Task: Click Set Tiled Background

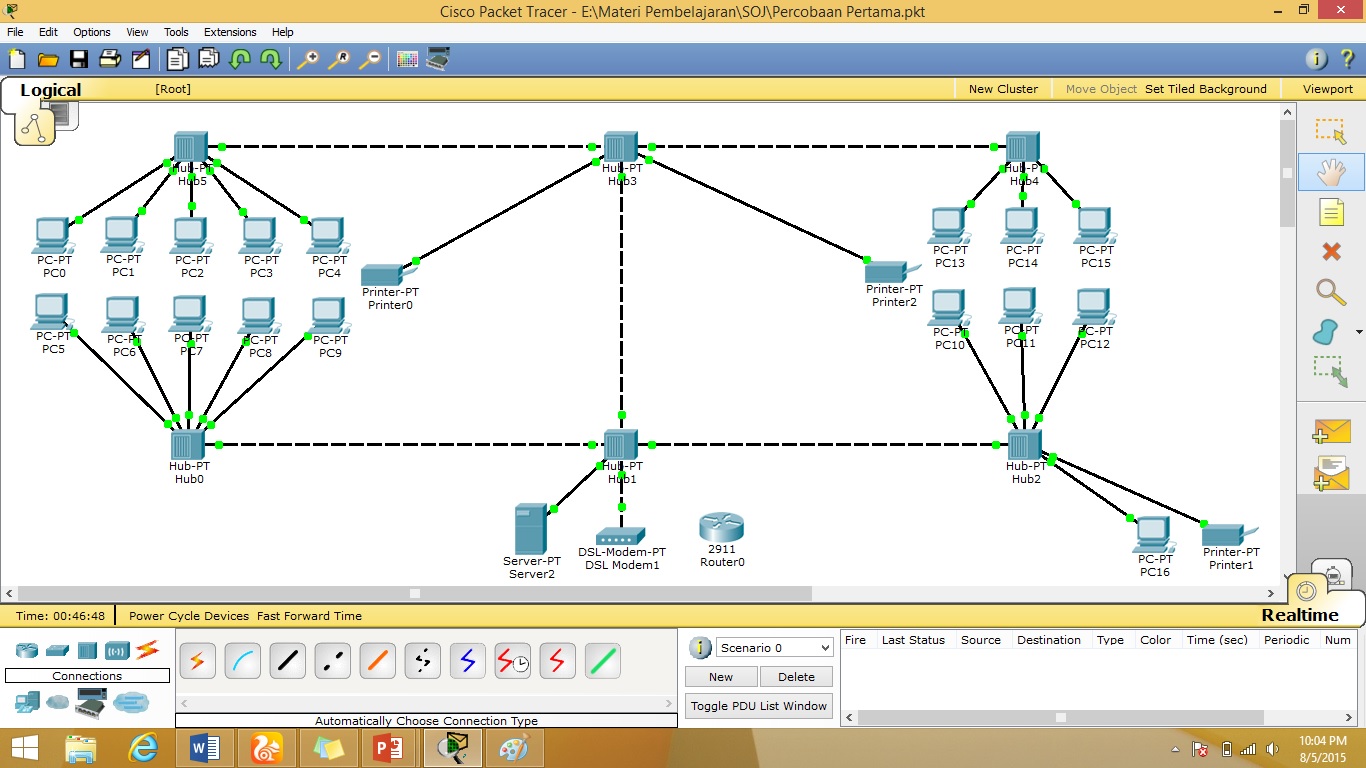Action: tap(1206, 88)
